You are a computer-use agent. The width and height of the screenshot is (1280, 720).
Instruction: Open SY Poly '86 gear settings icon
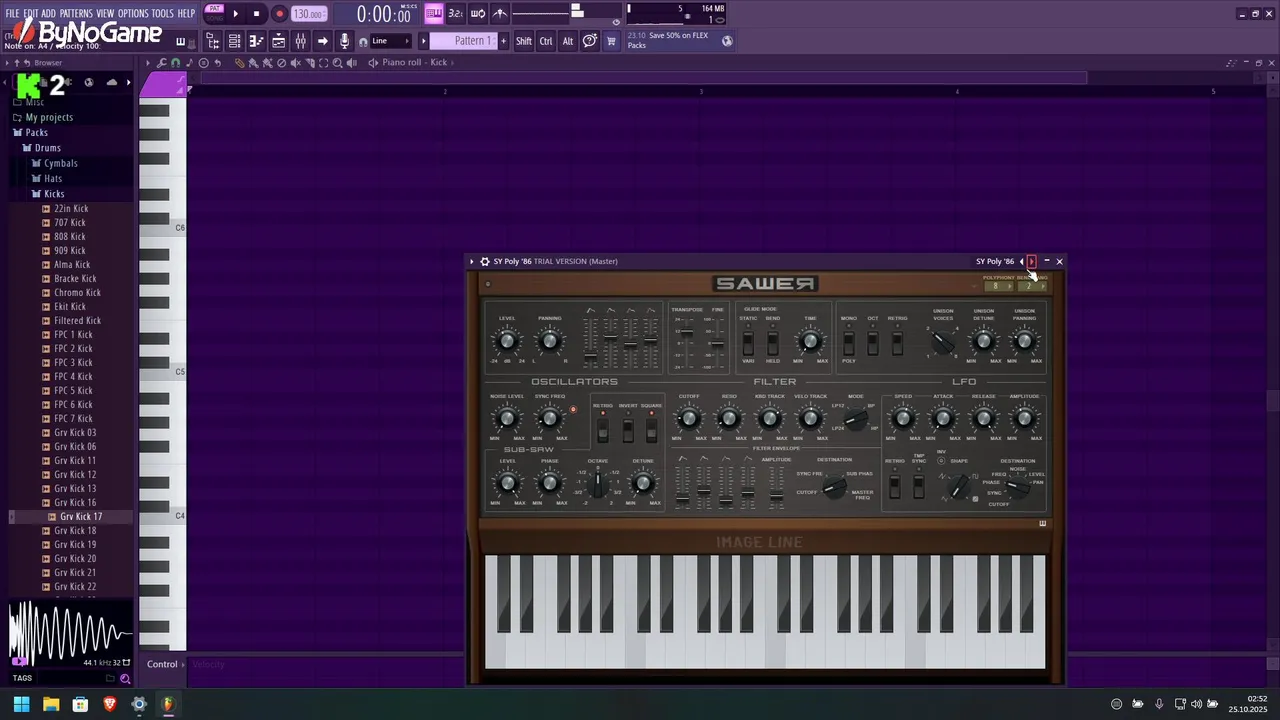click(x=485, y=261)
